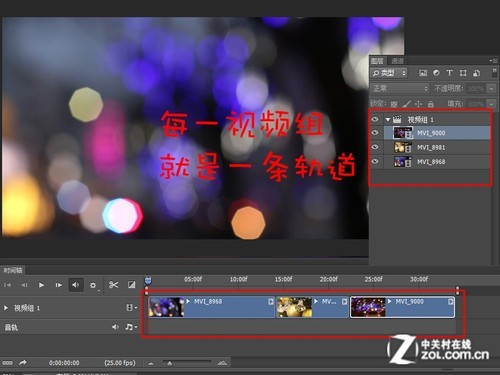The image size is (500, 375).
Task: Lock position move icon
Action: point(418,104)
